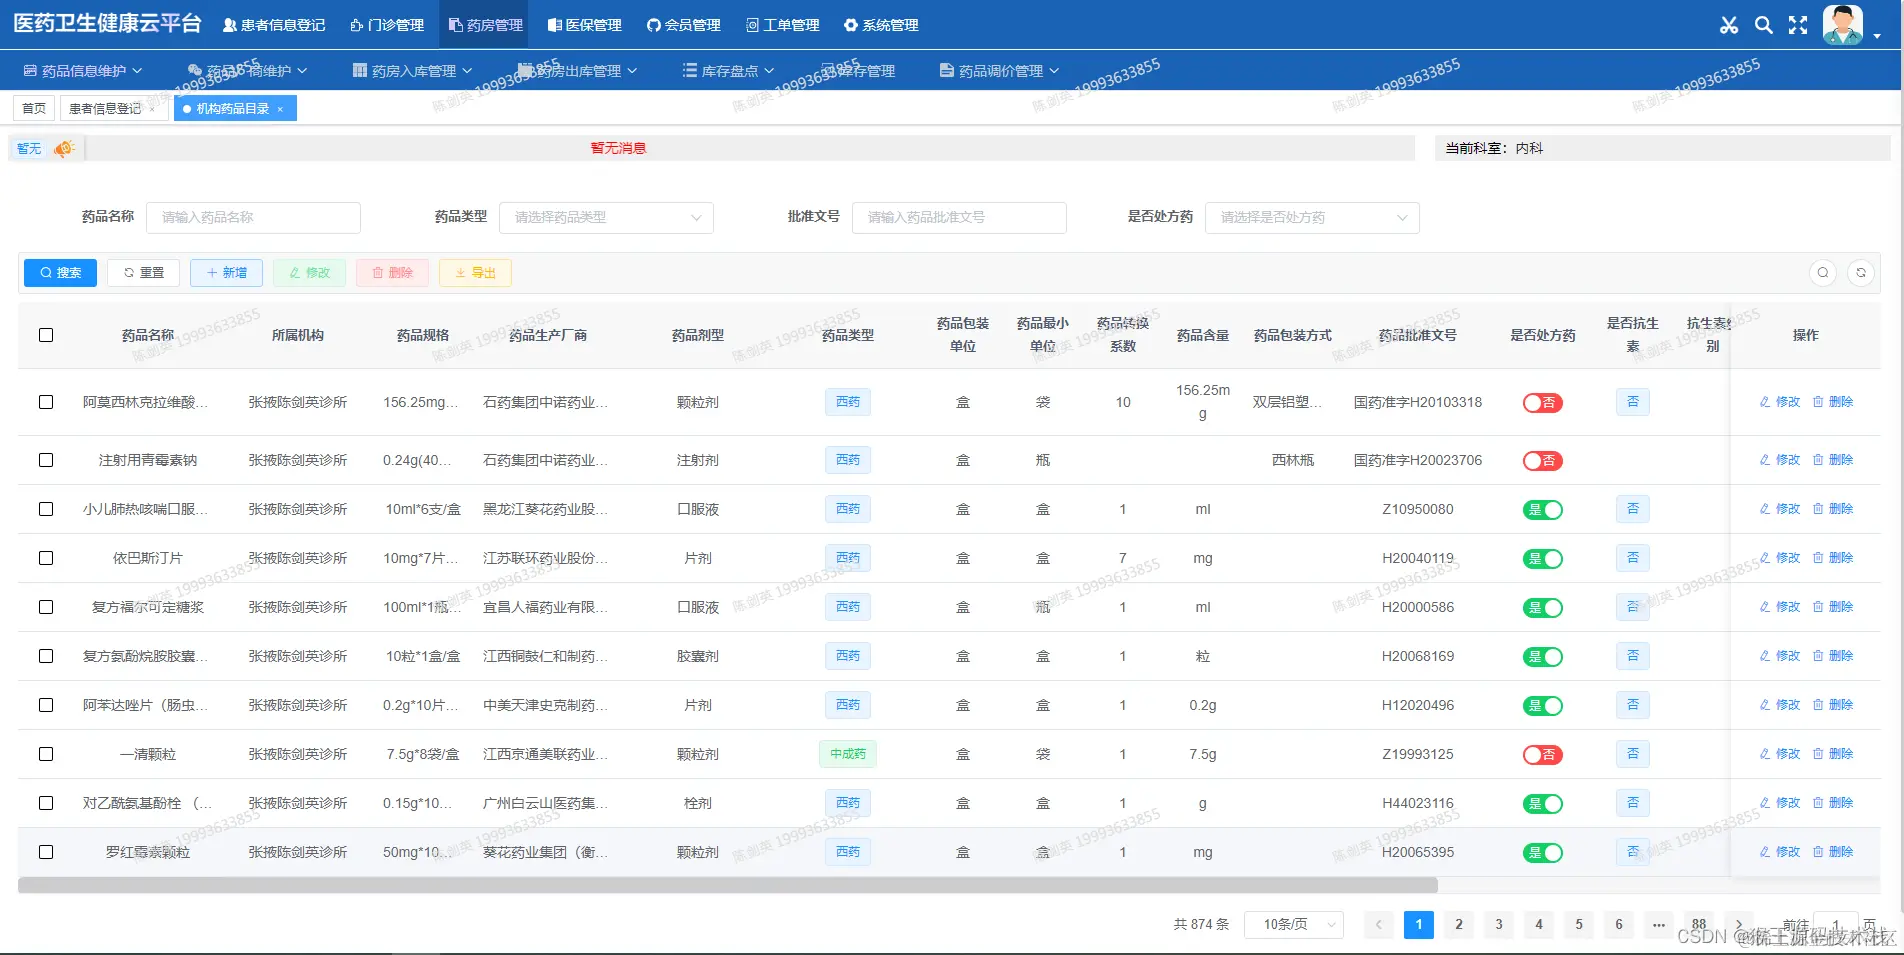Open the 10条/页 page size dropdown
Viewport: 1904px width, 955px height.
tap(1293, 925)
